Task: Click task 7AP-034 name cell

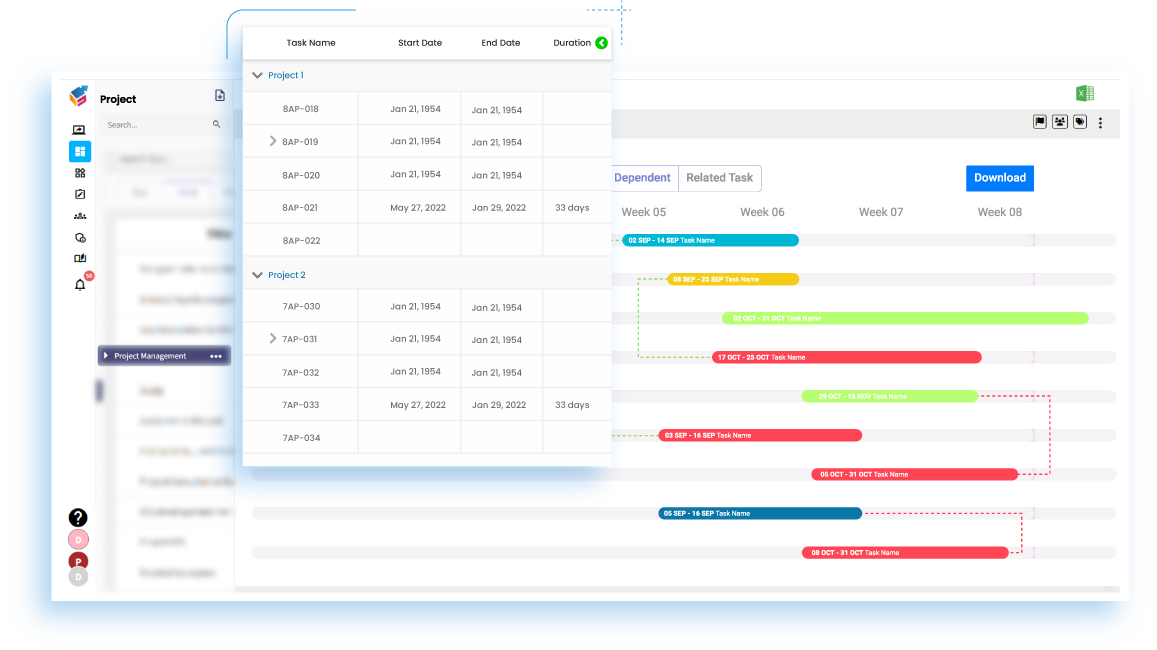Action: tap(301, 438)
